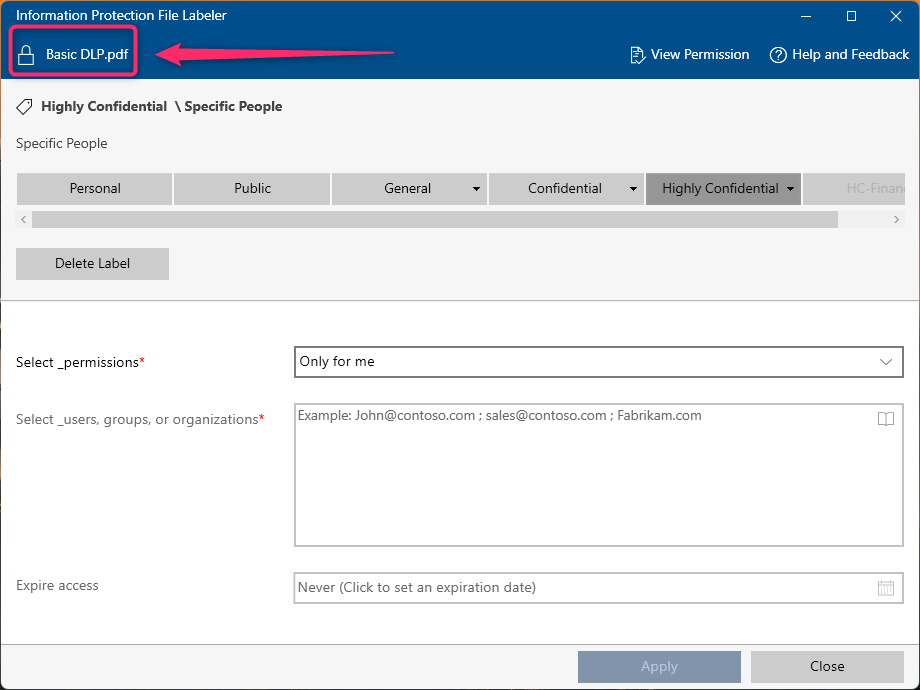Click the Apply button
Image resolution: width=920 pixels, height=690 pixels.
[659, 666]
